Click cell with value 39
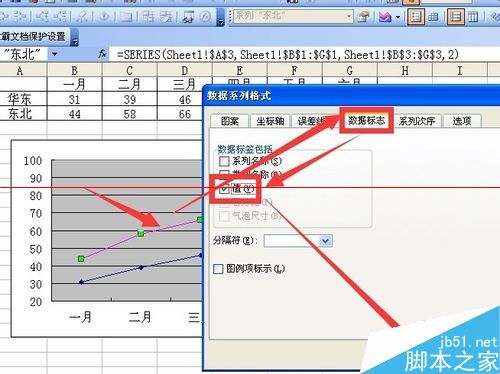 [130, 99]
